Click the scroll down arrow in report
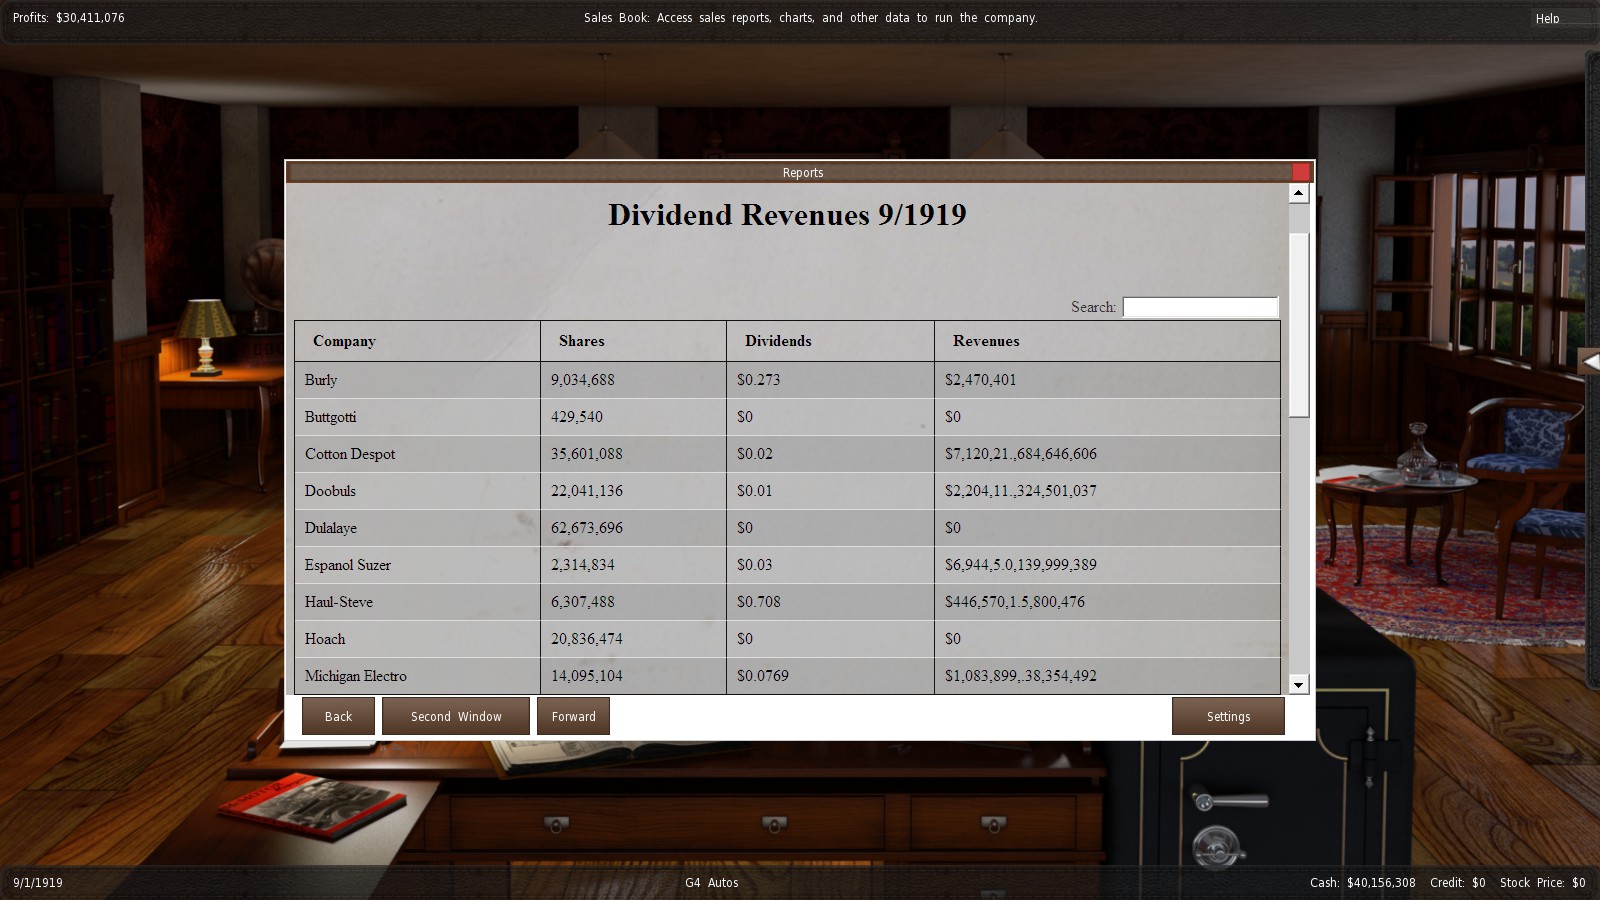 click(x=1298, y=684)
